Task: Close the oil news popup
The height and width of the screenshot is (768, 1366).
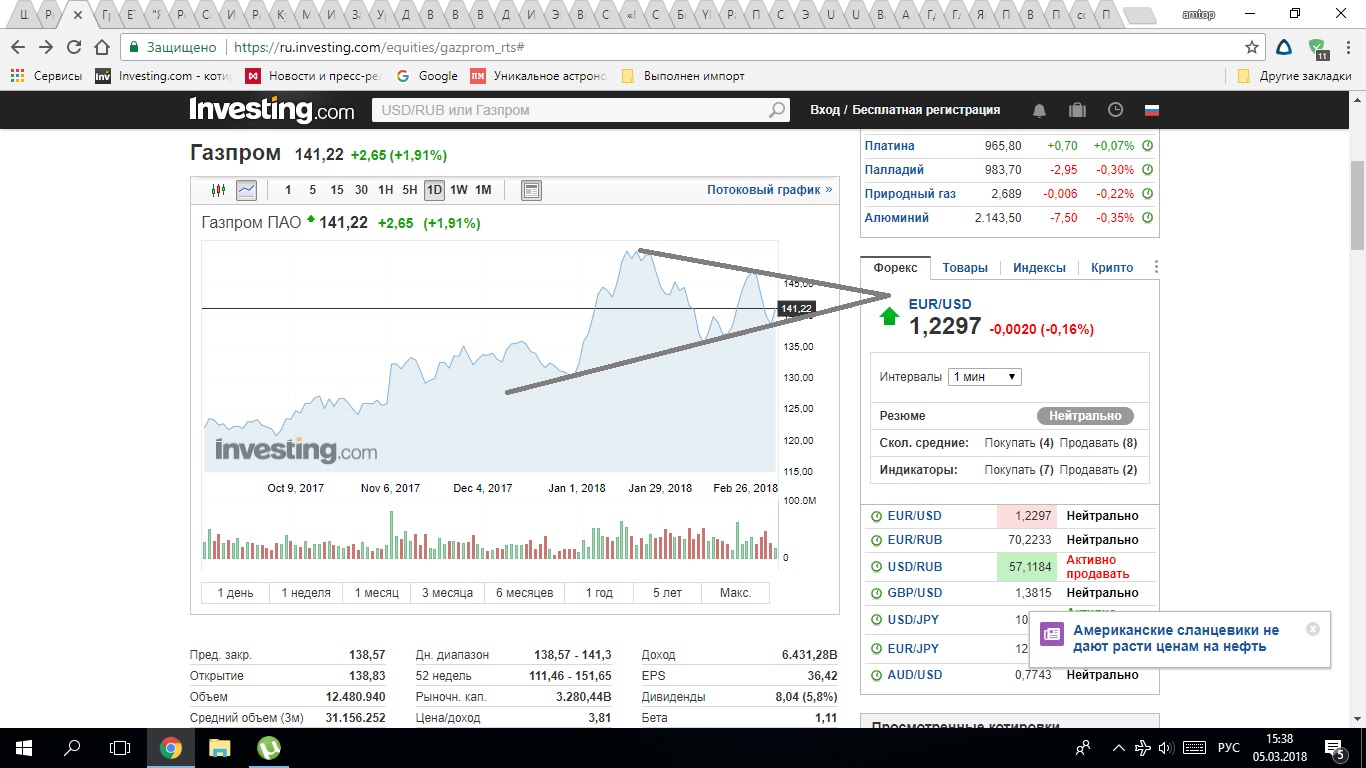Action: (x=1313, y=629)
